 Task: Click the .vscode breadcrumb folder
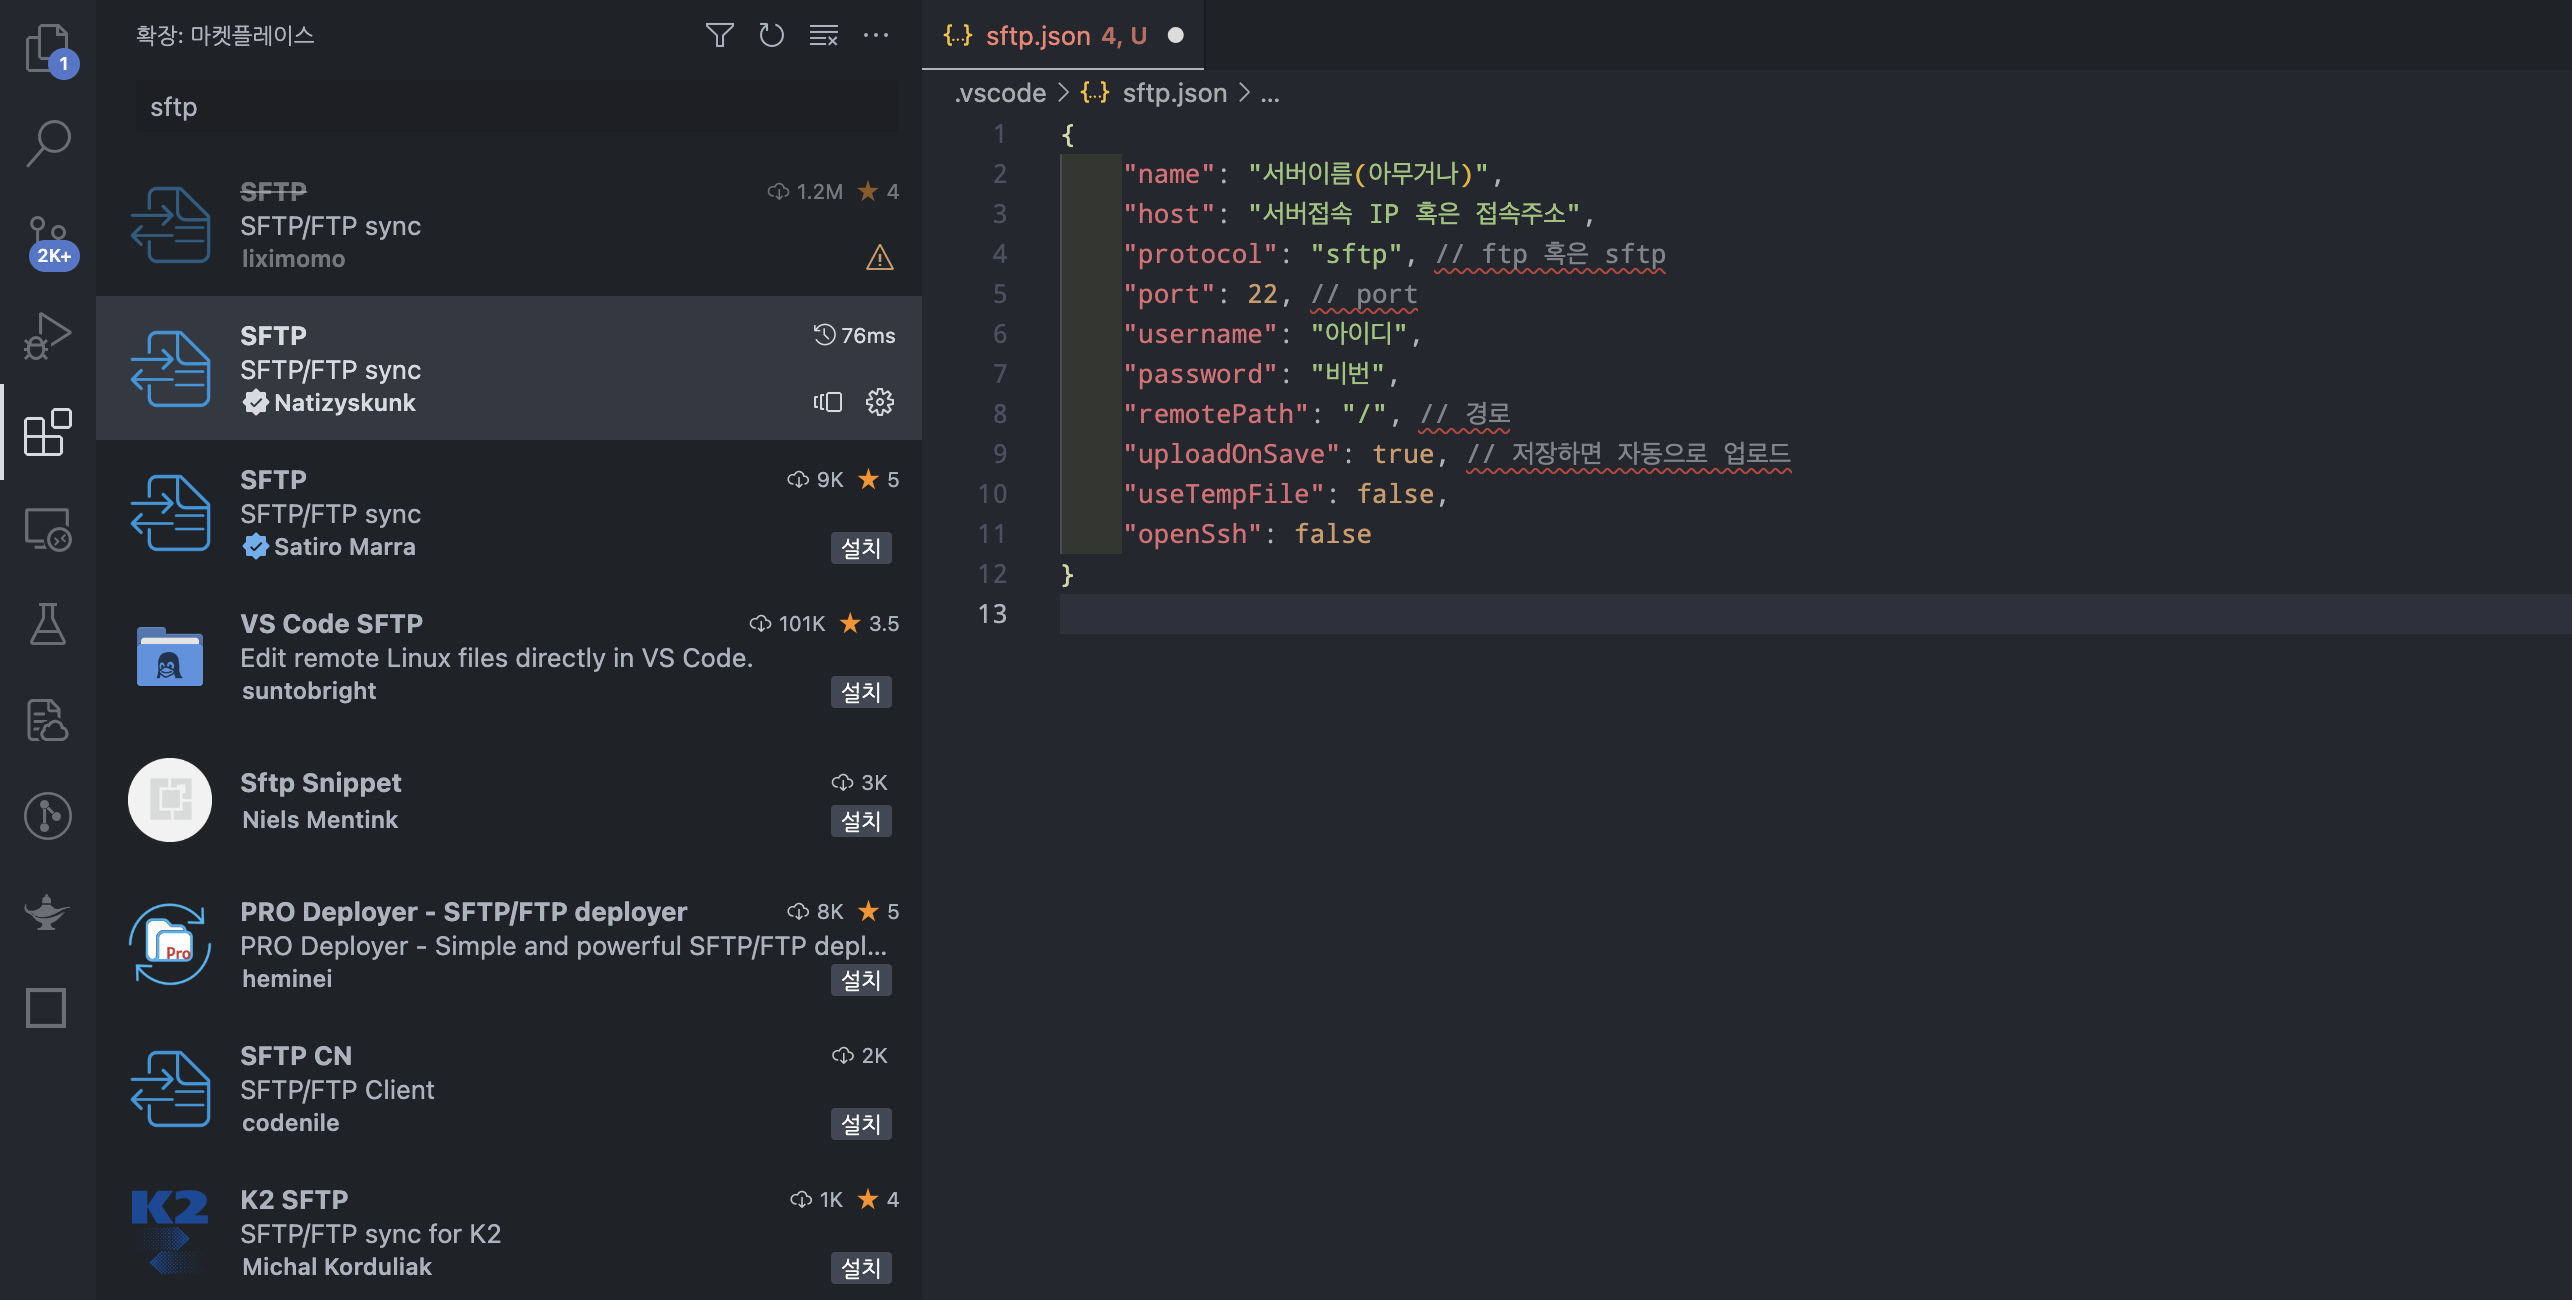coord(999,94)
